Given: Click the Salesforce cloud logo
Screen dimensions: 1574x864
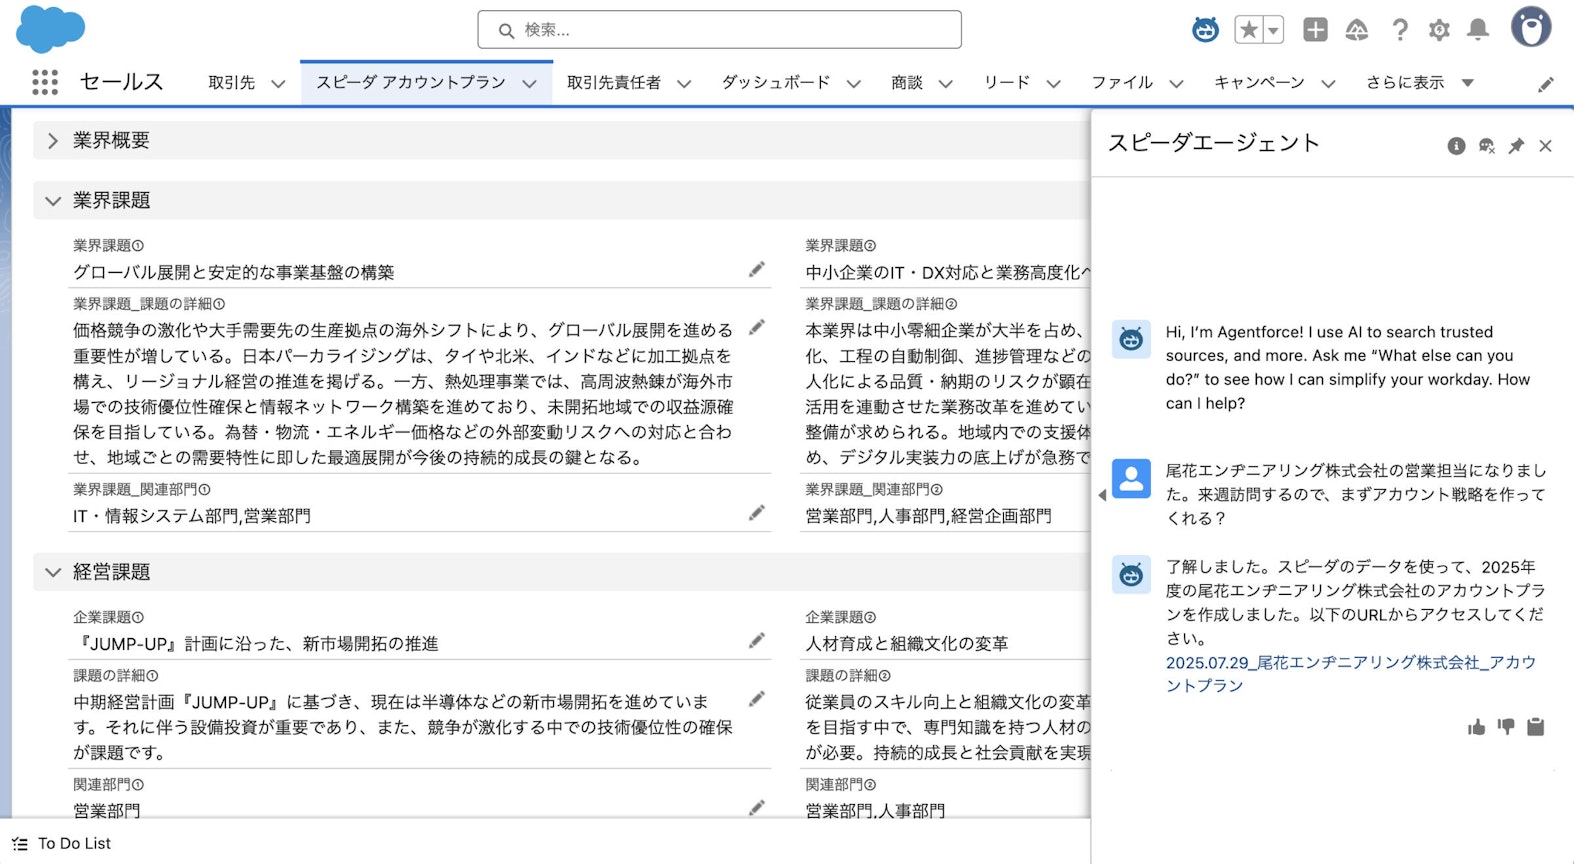Looking at the screenshot, I should [51, 29].
